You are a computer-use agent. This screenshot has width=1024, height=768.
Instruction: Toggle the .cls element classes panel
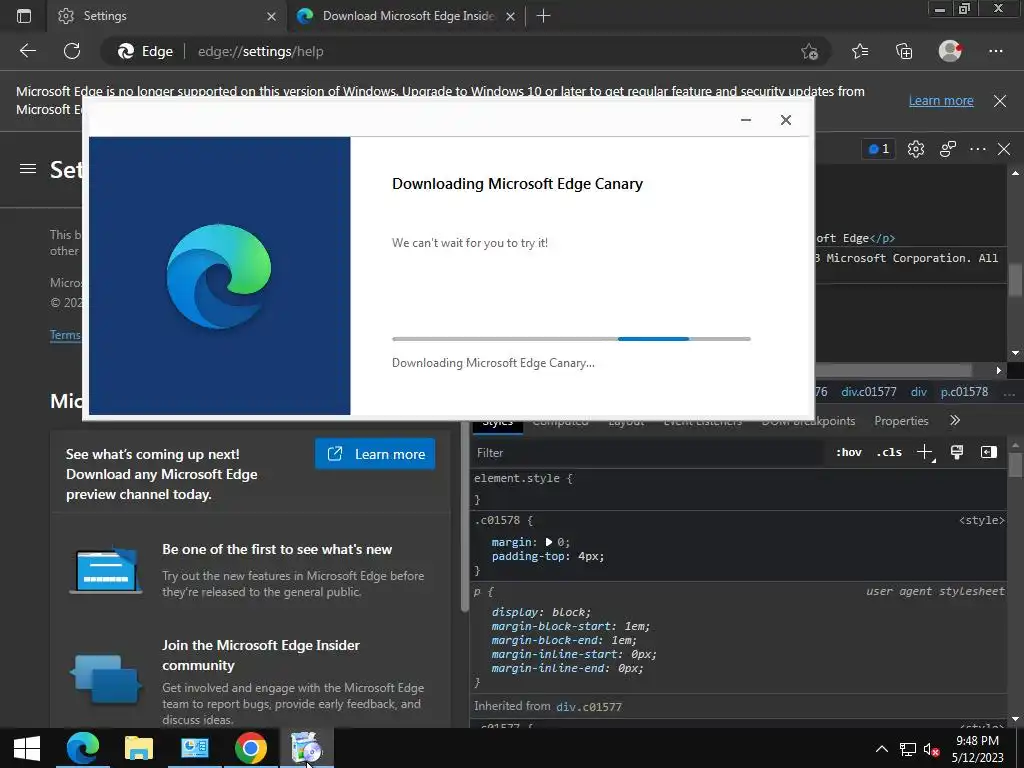(889, 453)
